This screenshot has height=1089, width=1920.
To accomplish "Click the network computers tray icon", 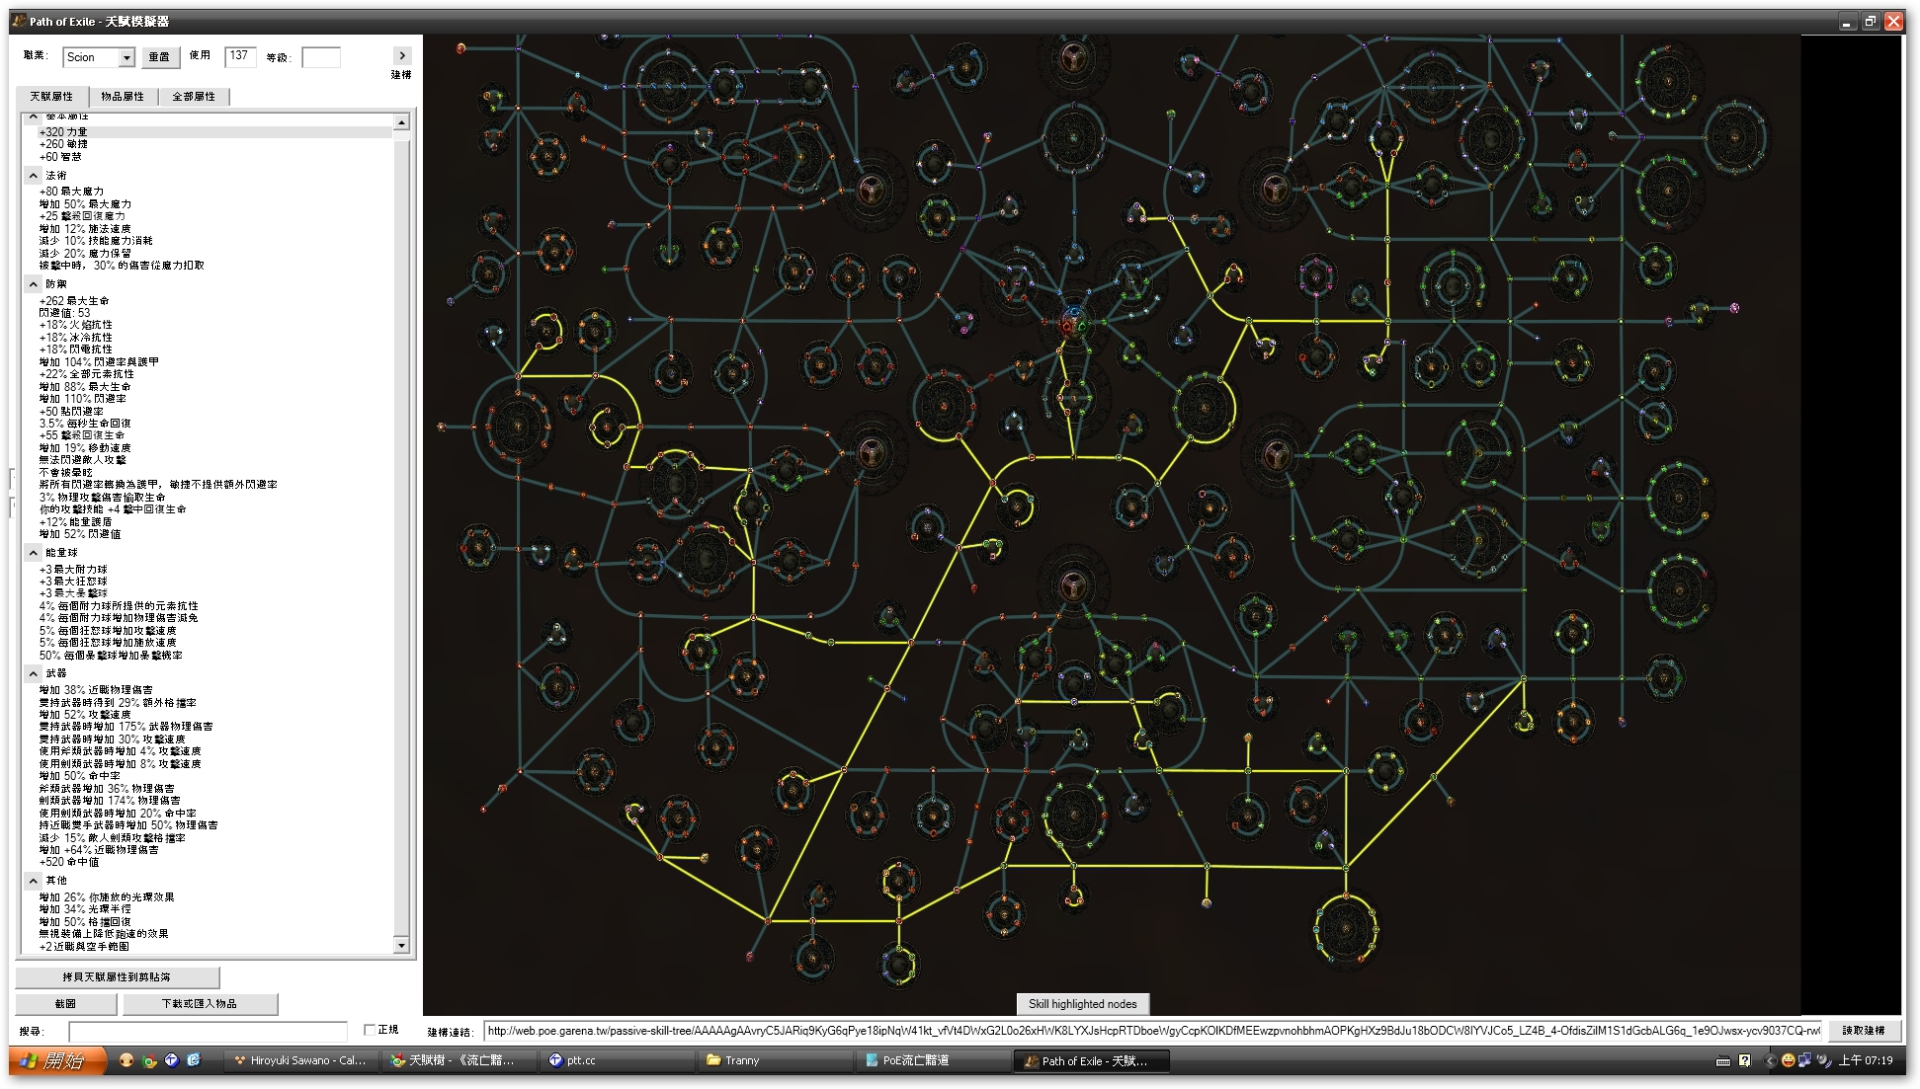I will 1805,1061.
